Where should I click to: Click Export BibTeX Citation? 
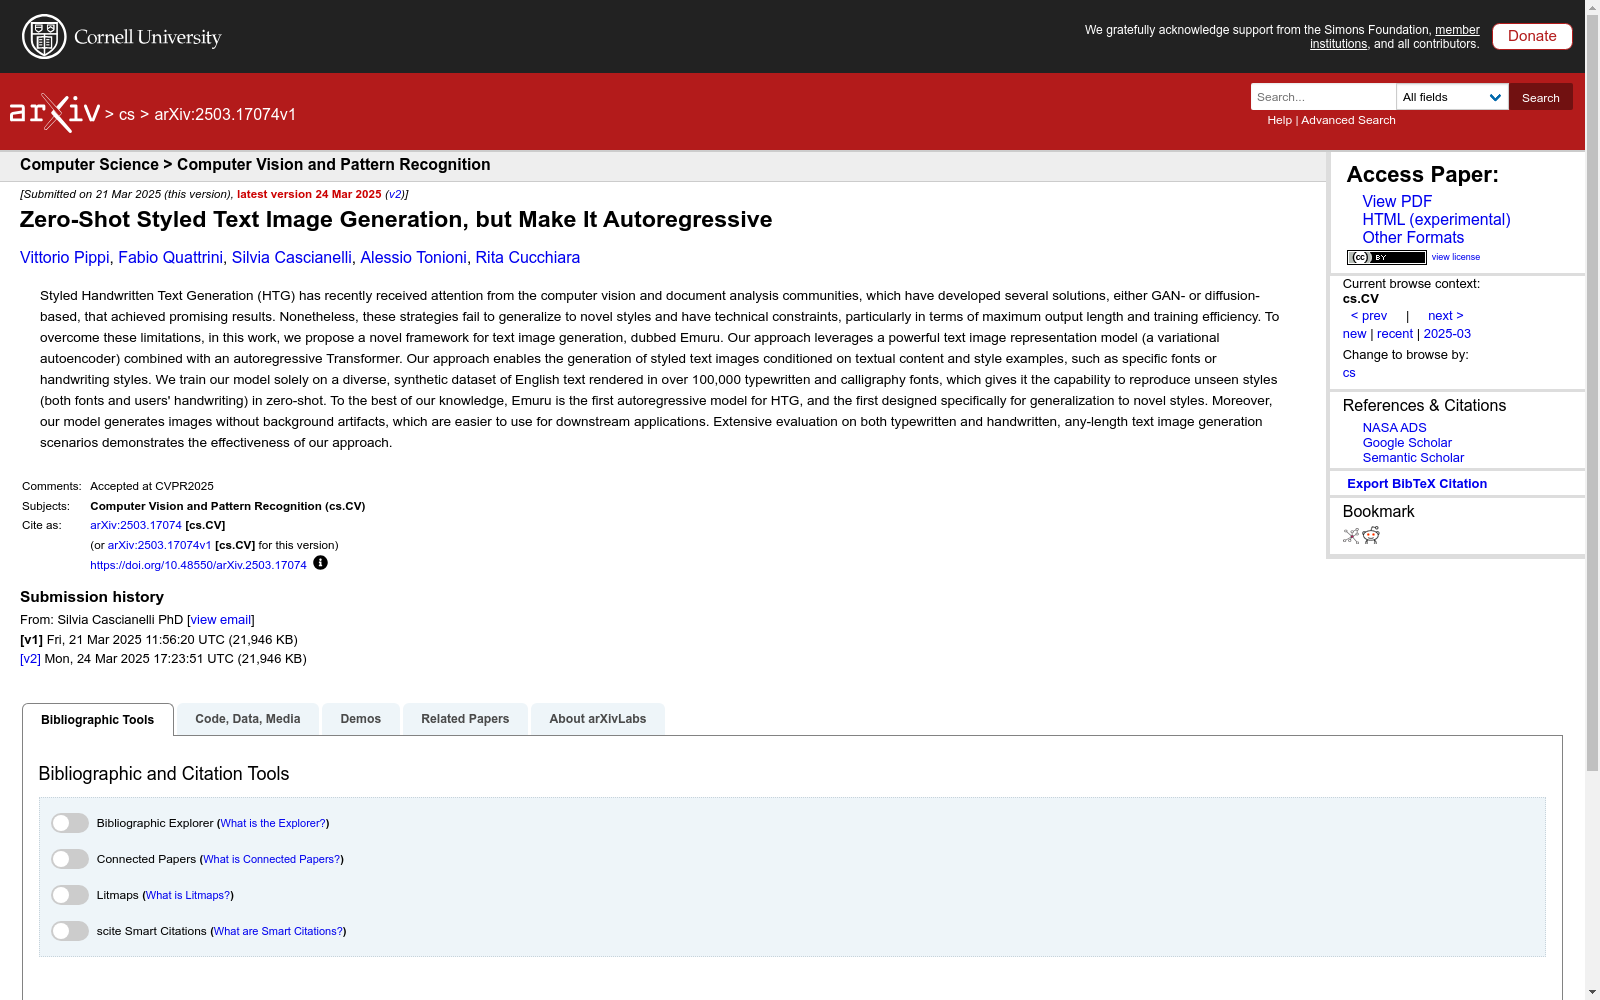point(1417,484)
